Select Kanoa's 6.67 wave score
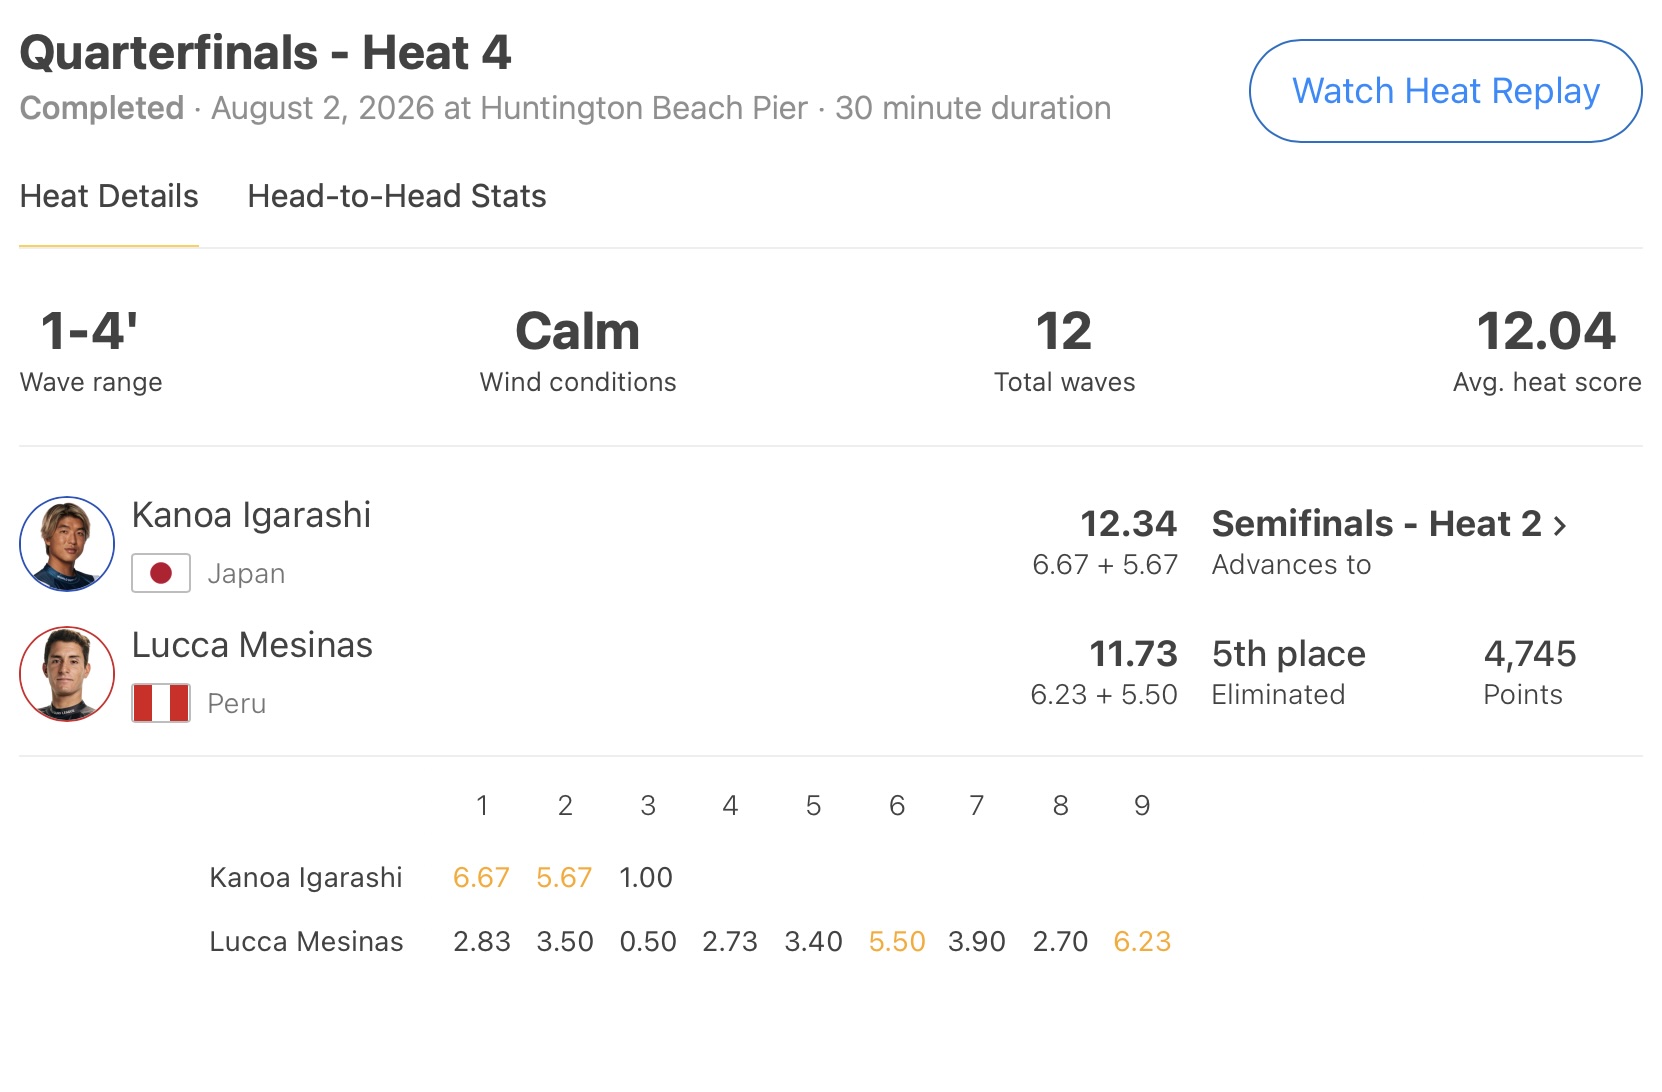The height and width of the screenshot is (1092, 1662). click(481, 878)
